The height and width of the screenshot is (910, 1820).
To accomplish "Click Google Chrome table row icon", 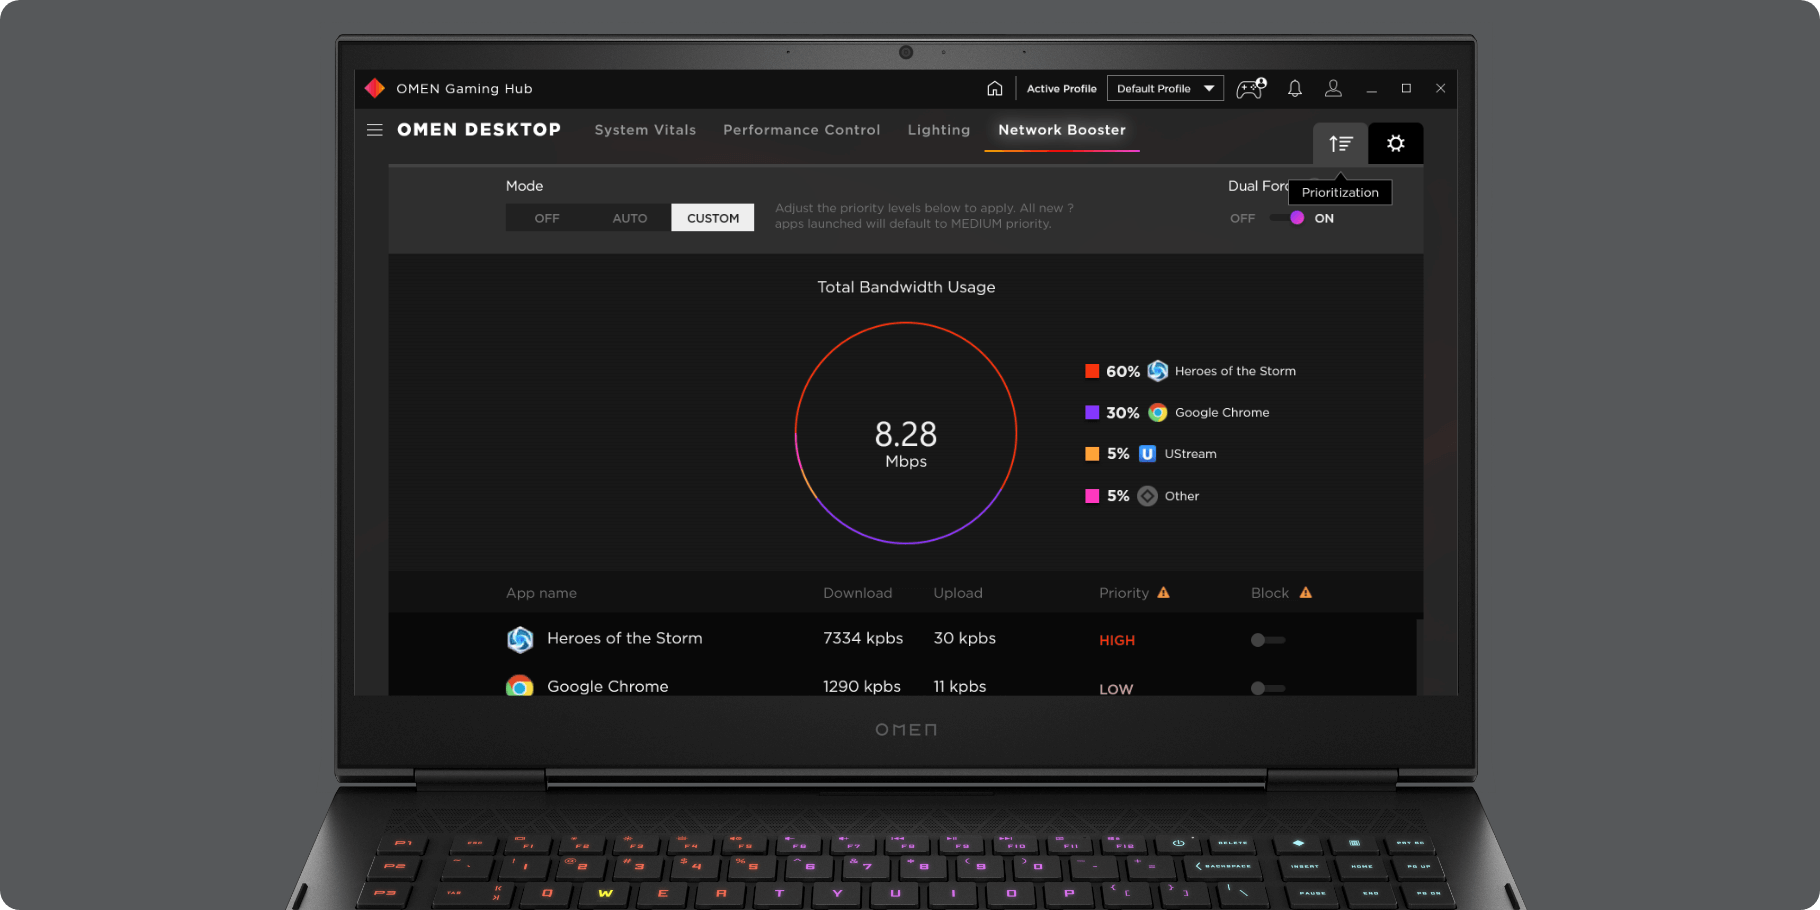I will 520,686.
